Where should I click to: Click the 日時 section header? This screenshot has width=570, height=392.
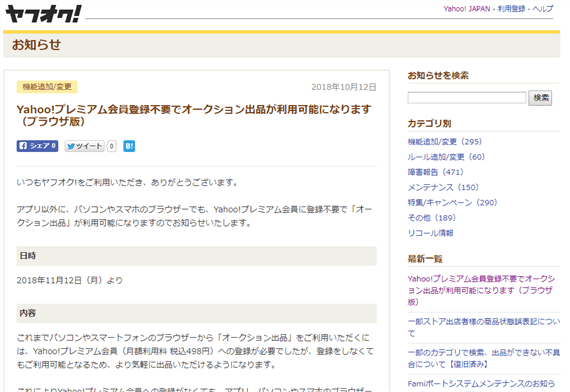click(197, 256)
